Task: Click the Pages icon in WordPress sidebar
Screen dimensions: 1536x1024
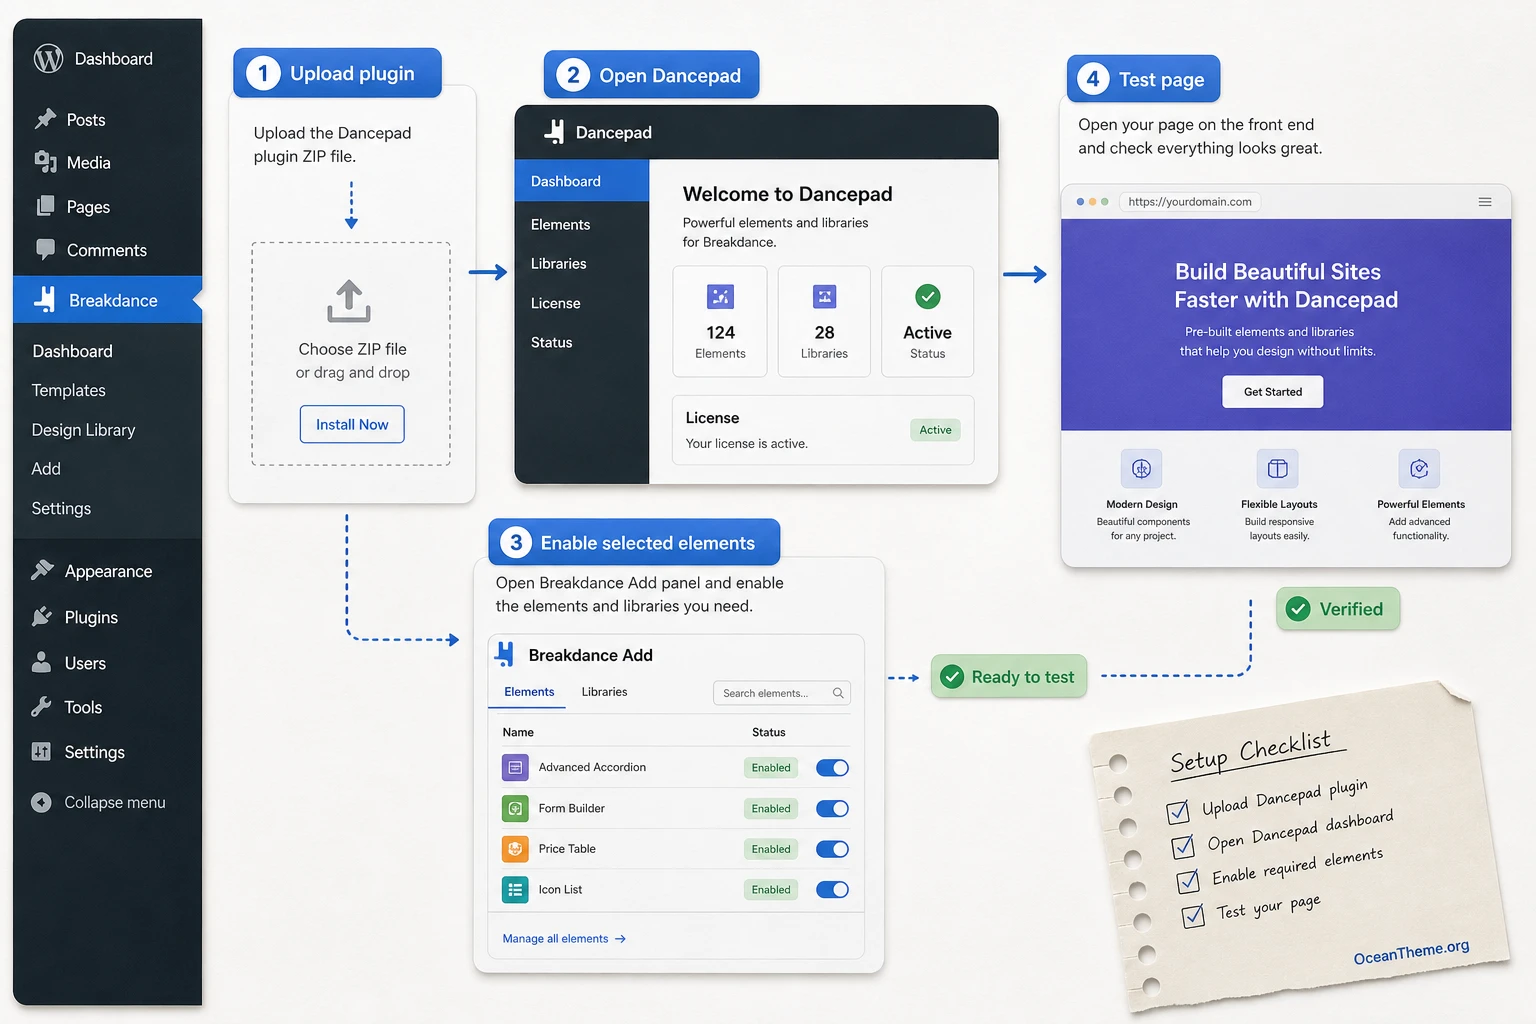Action: [x=45, y=206]
